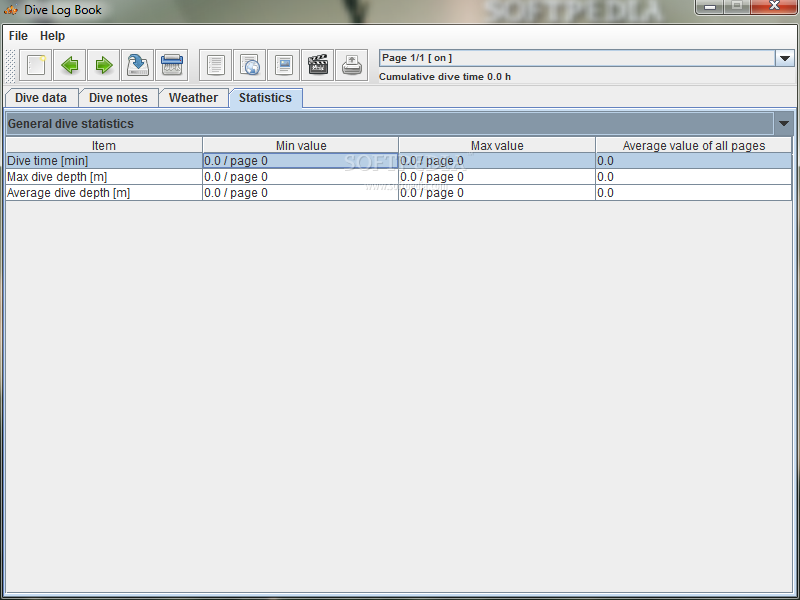Switch to the Dive data tab
The image size is (800, 600).
(x=41, y=97)
